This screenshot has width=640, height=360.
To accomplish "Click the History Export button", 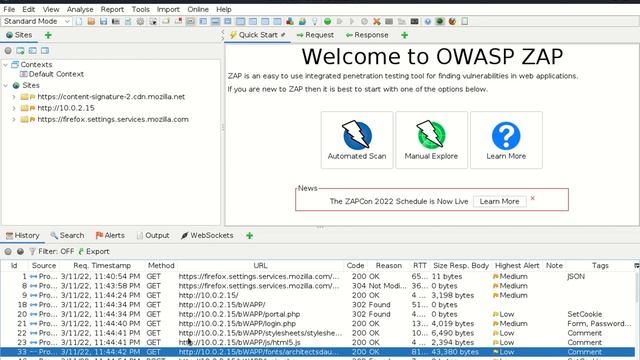I will point(94,251).
